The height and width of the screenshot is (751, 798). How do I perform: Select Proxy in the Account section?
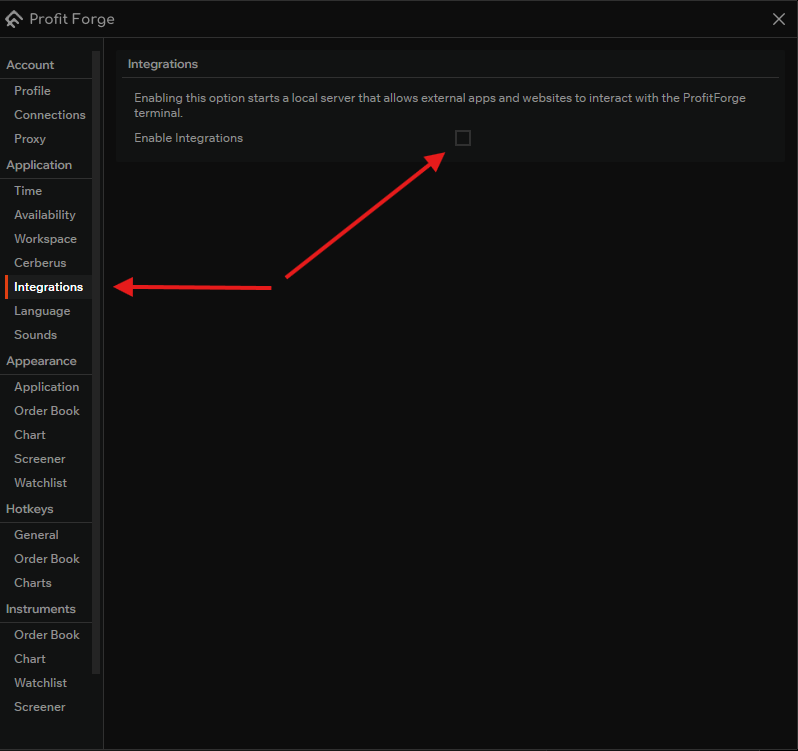click(30, 138)
